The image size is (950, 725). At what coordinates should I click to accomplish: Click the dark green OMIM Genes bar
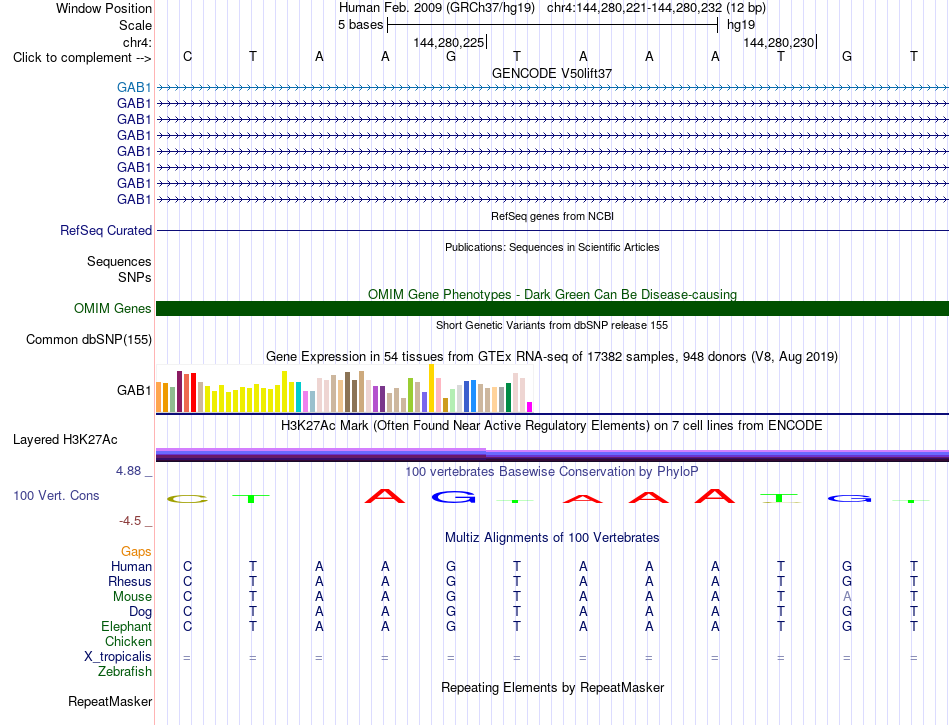(552, 308)
